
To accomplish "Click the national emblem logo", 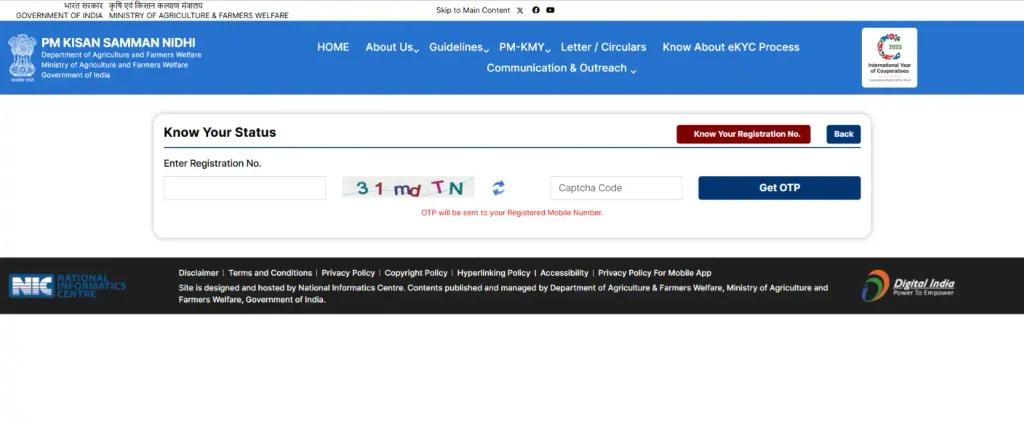I will click(x=22, y=57).
